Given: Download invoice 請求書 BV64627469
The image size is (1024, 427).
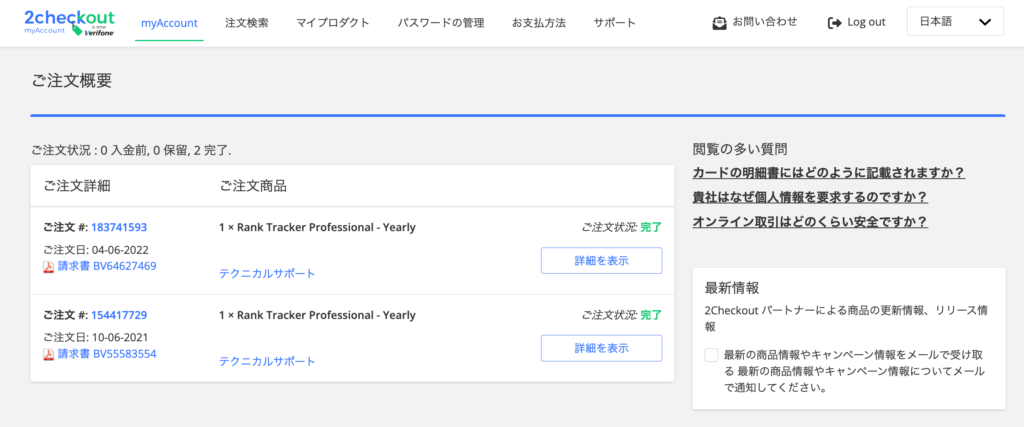Looking at the screenshot, I should [107, 266].
